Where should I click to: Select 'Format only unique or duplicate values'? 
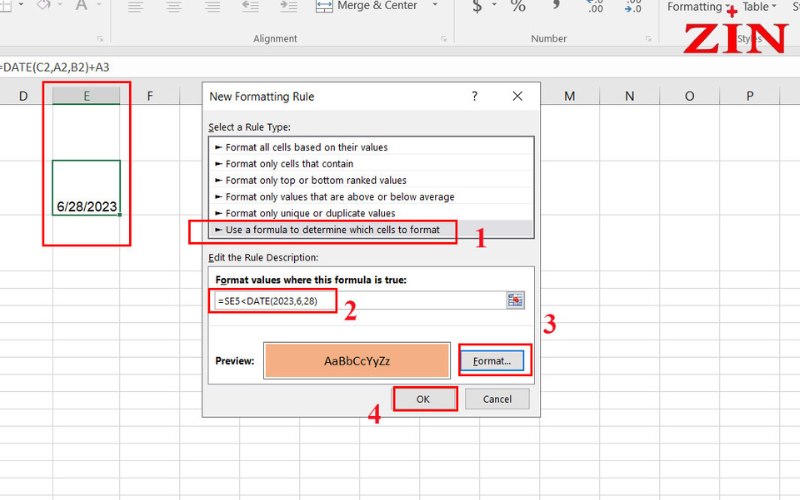click(x=370, y=213)
